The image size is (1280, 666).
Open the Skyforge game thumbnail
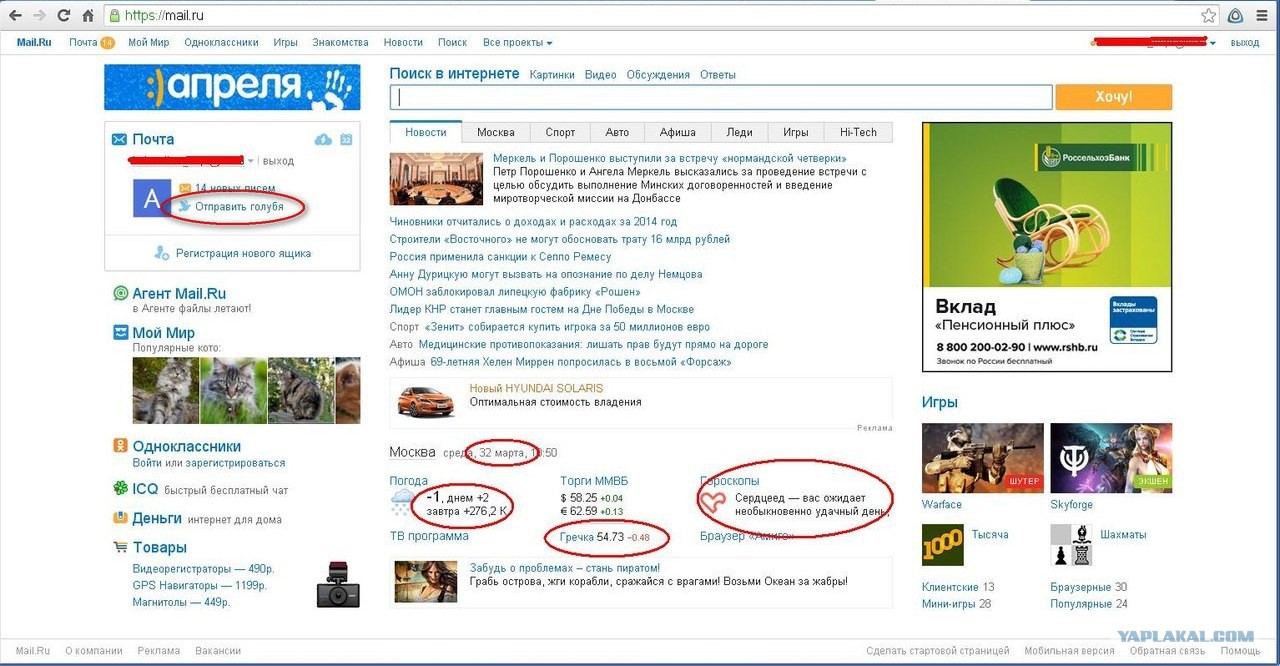point(1111,458)
